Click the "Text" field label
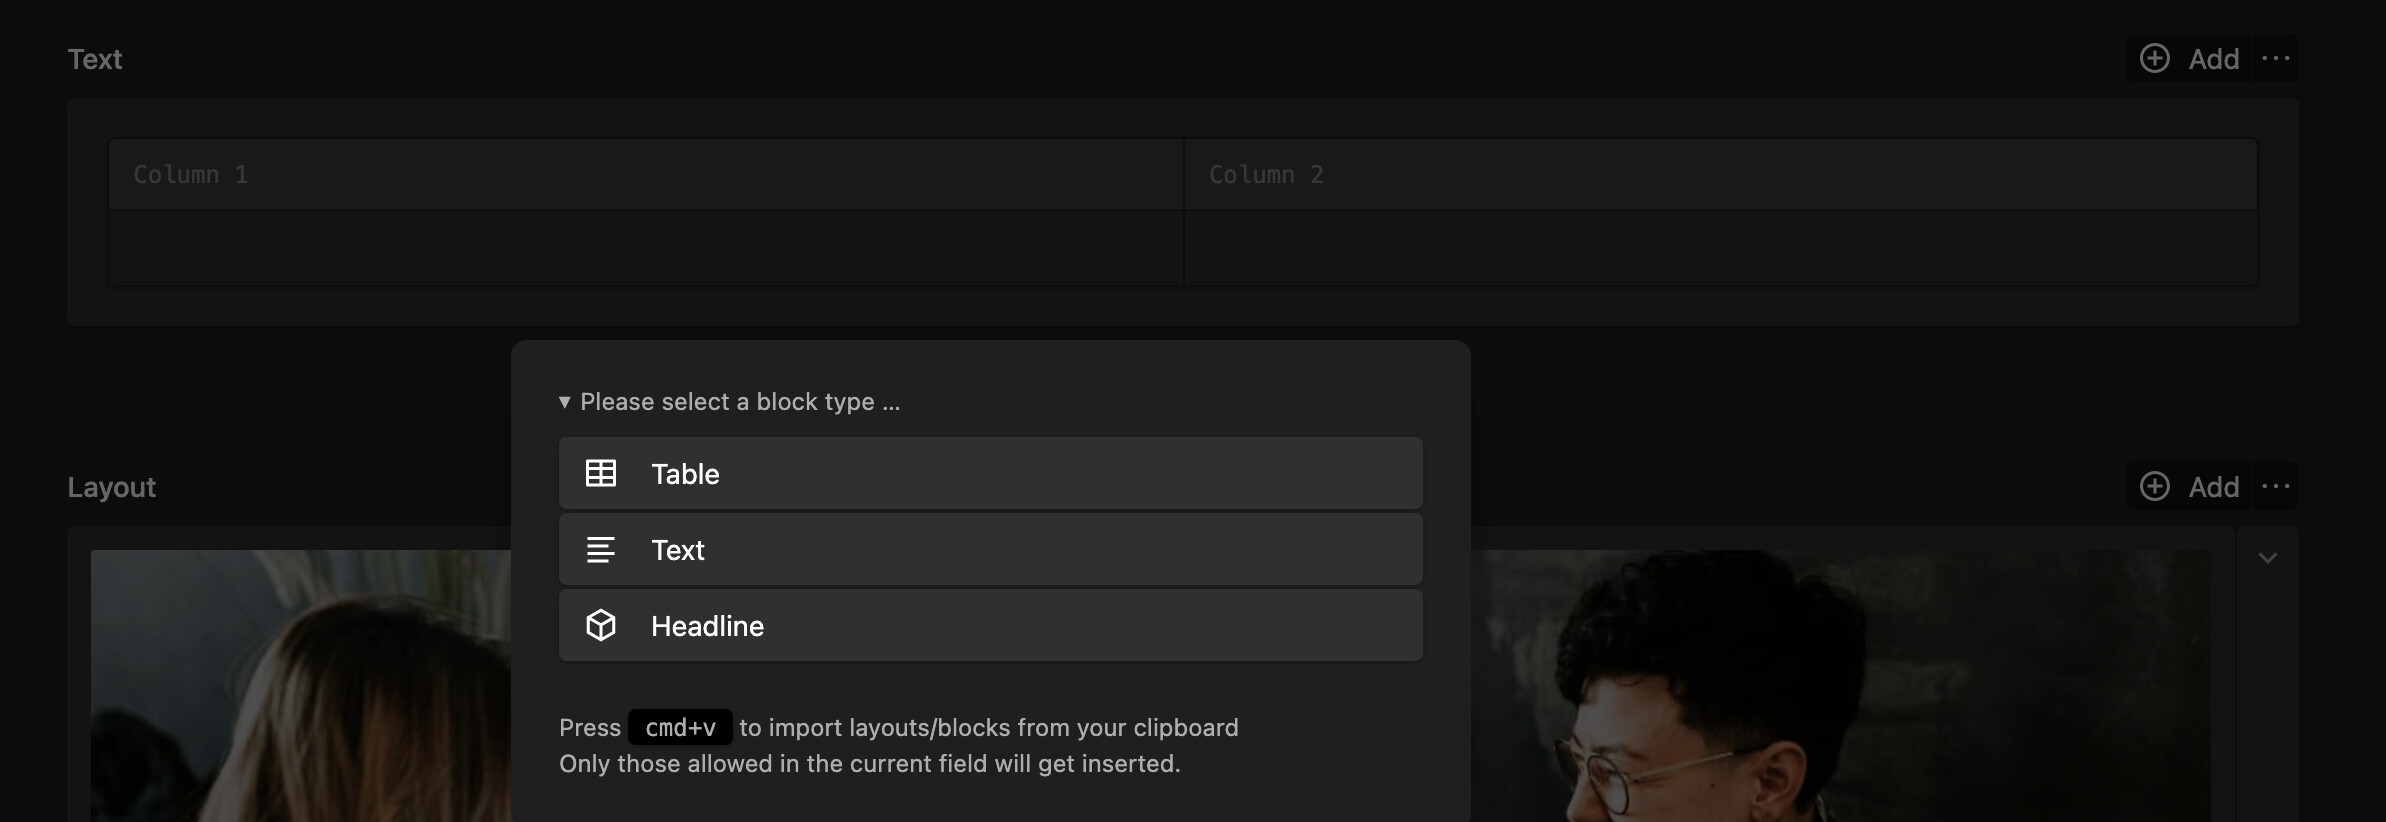Image resolution: width=2386 pixels, height=822 pixels. pos(95,59)
